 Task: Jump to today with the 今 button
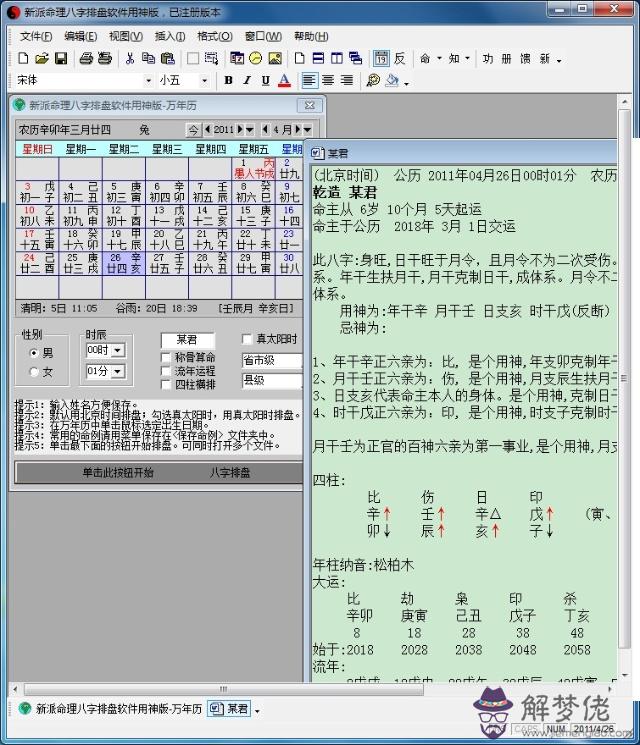pyautogui.click(x=193, y=129)
